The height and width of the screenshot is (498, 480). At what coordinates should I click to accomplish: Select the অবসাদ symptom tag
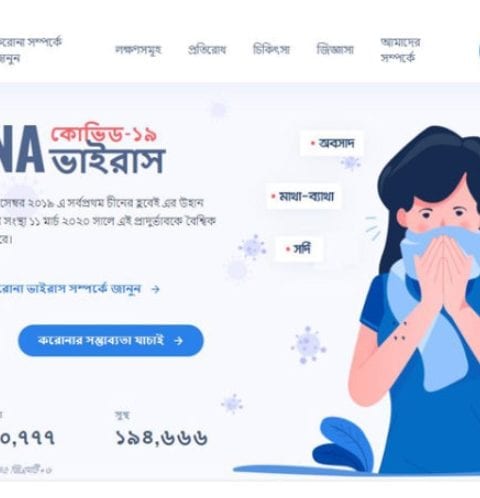[331, 143]
